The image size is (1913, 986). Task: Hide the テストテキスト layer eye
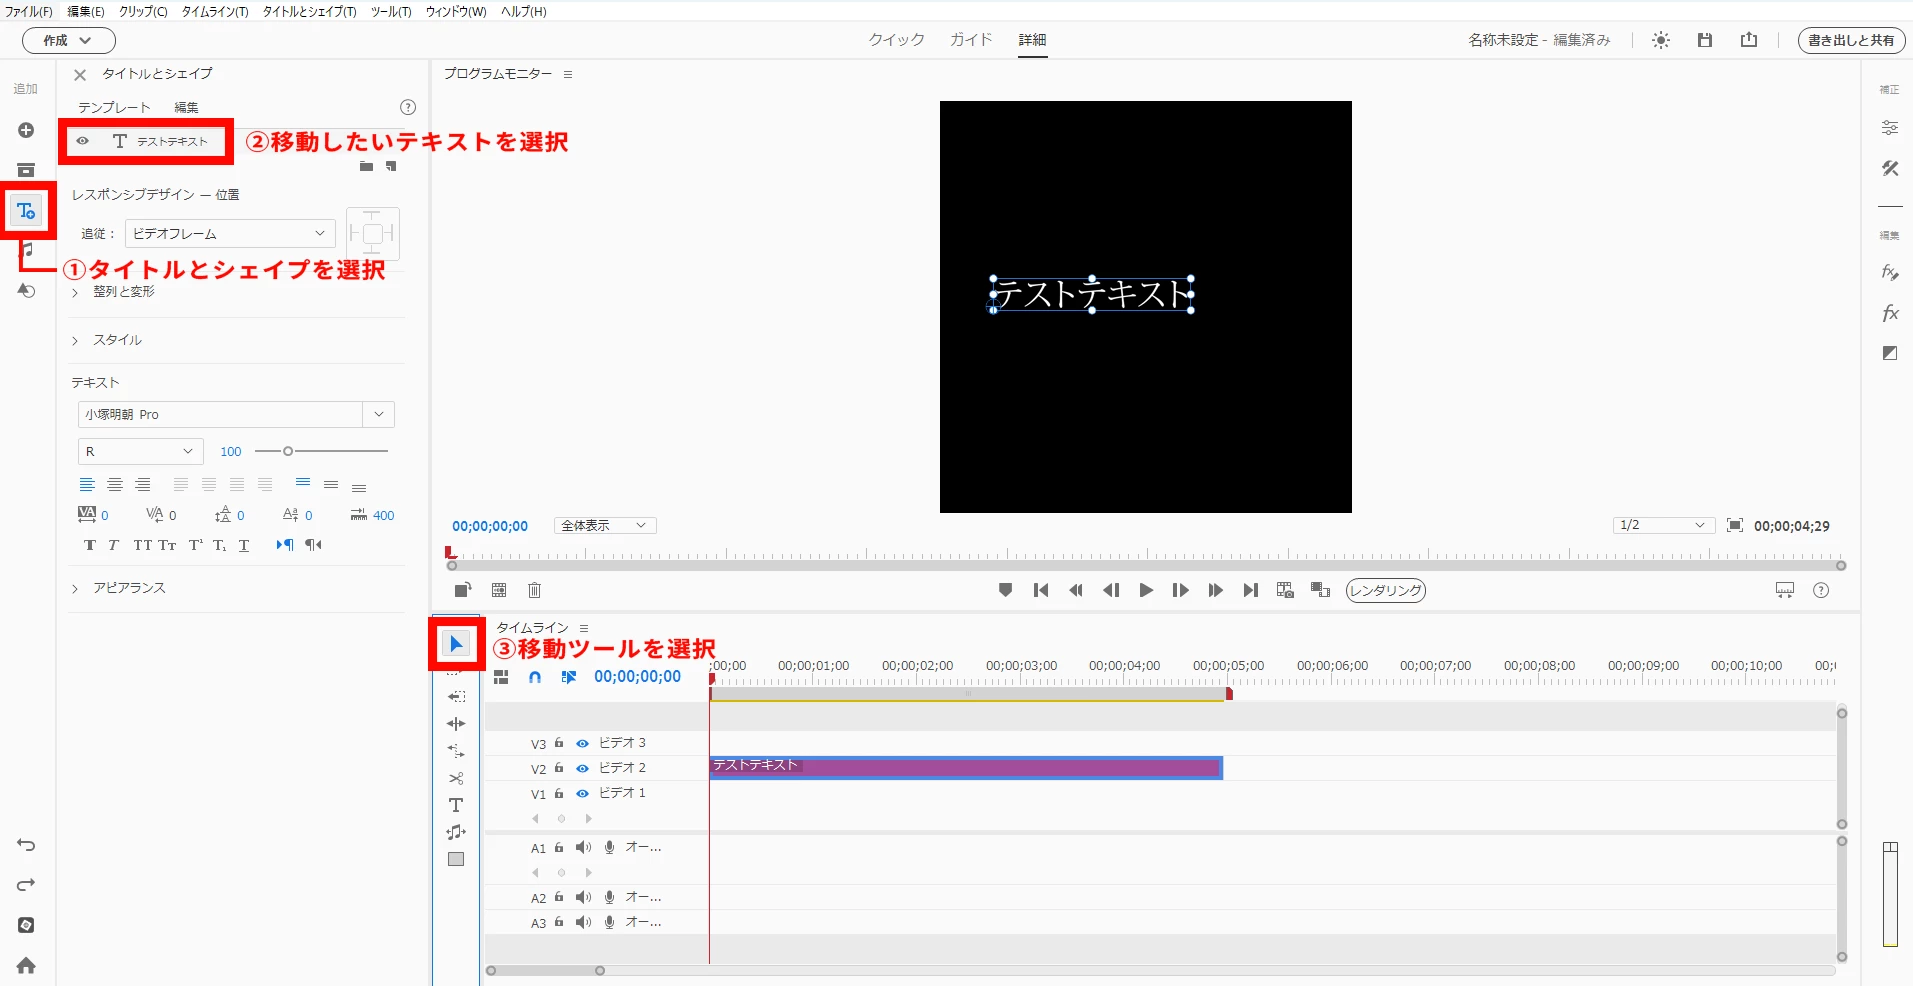[x=83, y=141]
